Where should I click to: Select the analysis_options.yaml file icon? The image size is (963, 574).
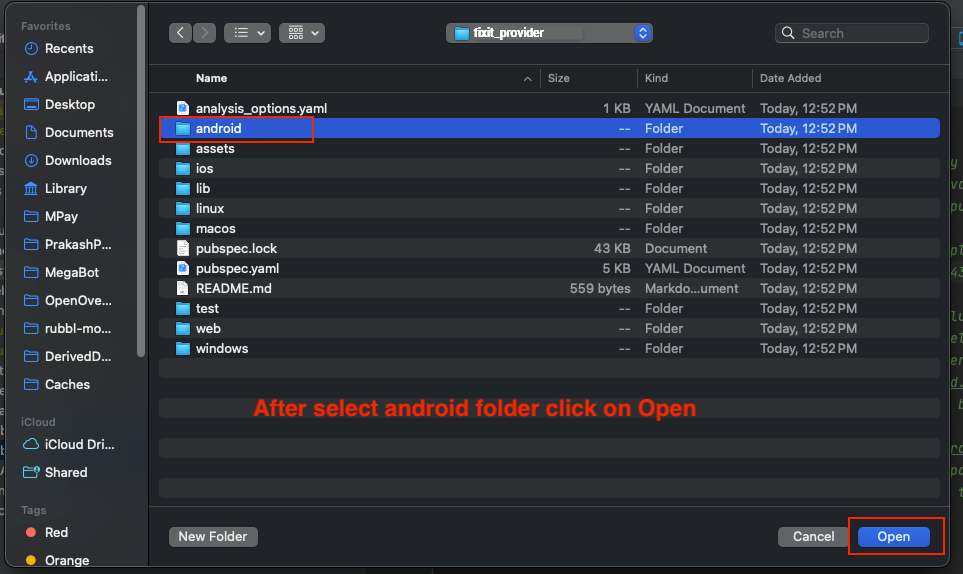(x=182, y=108)
